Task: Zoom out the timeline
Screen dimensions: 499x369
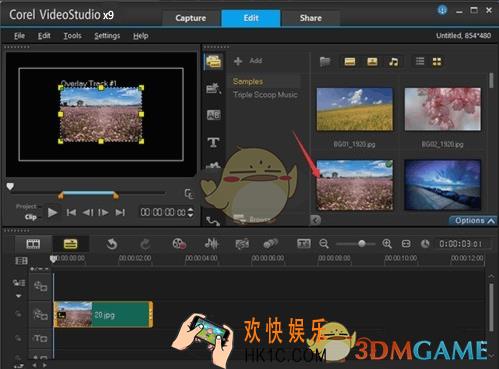Action: point(324,244)
